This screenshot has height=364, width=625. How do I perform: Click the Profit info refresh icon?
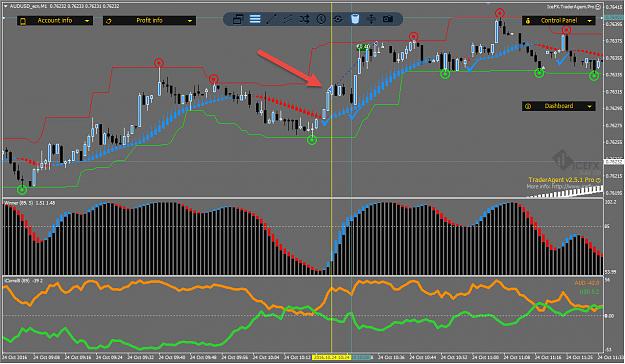point(109,21)
